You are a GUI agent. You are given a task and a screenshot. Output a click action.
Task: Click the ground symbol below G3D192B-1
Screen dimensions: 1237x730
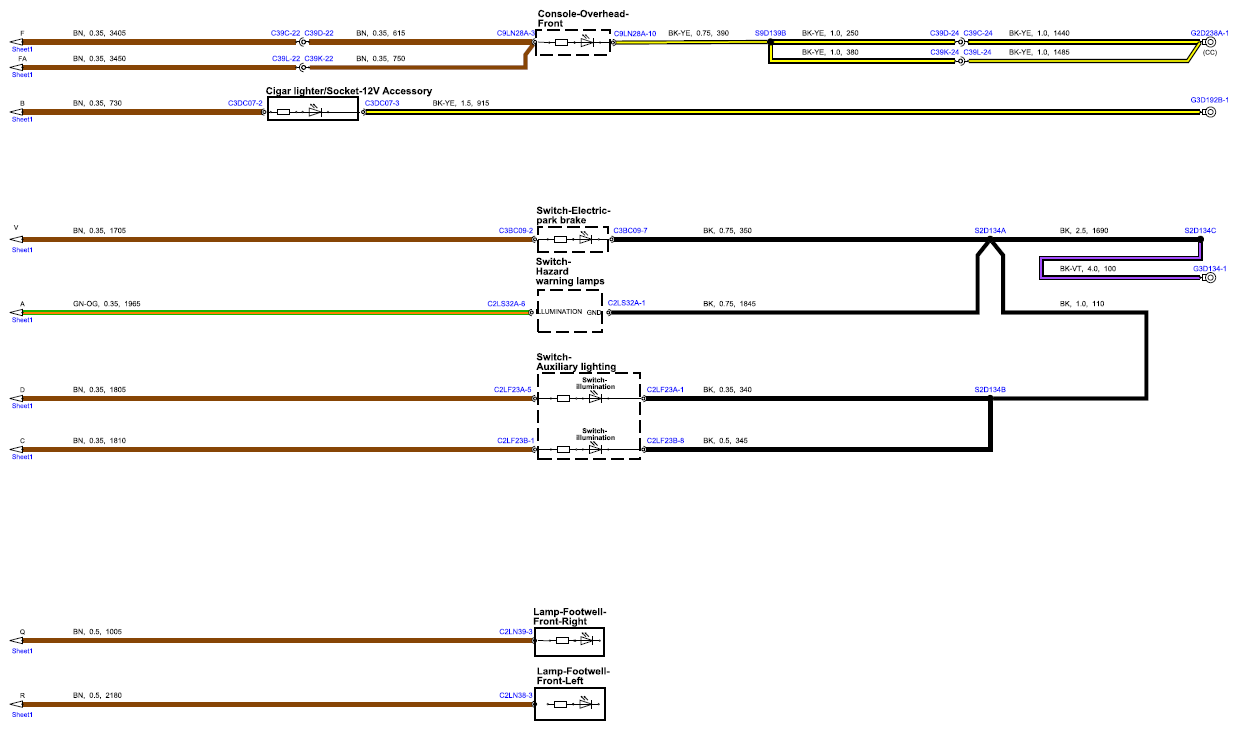pyautogui.click(x=1209, y=112)
